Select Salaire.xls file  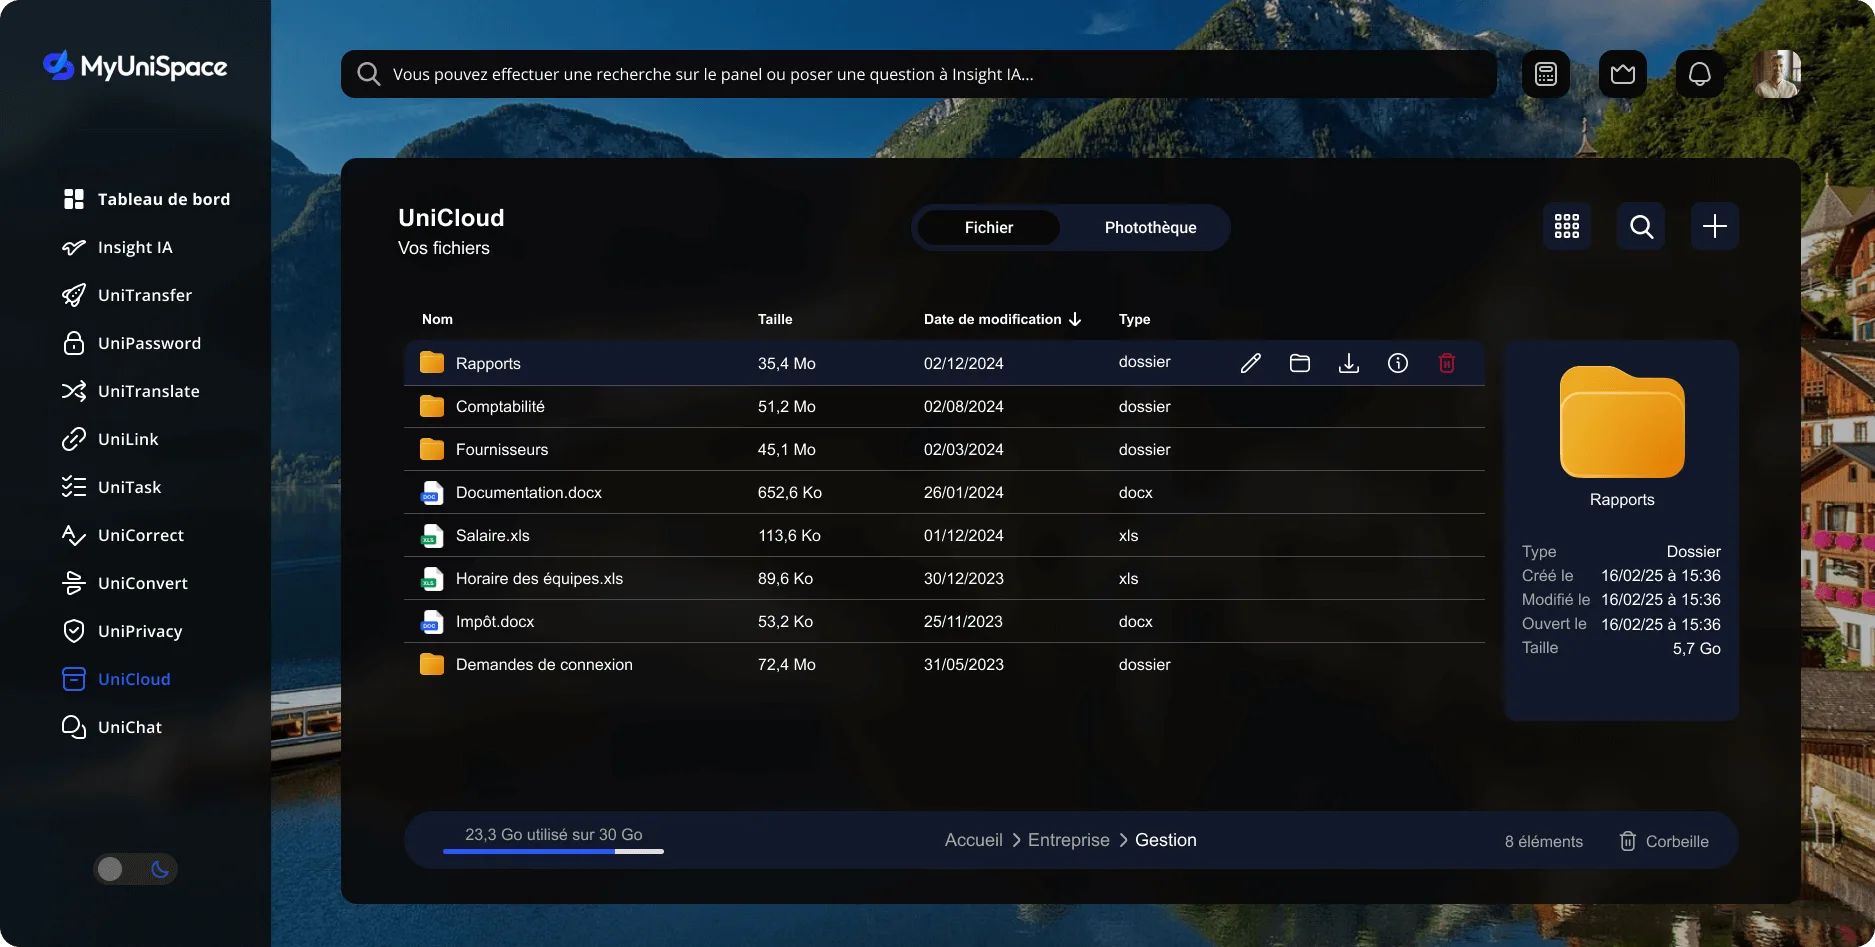pyautogui.click(x=944, y=535)
